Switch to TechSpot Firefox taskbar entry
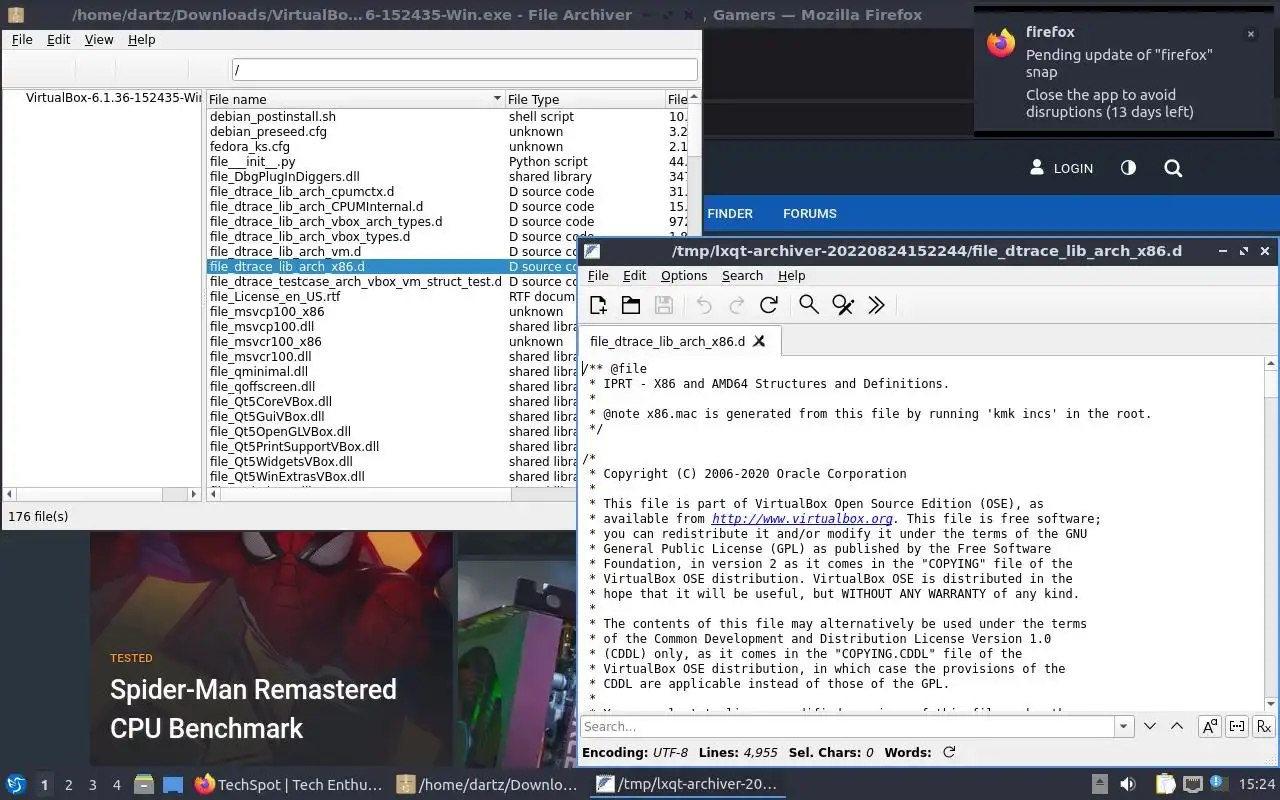This screenshot has width=1280, height=800. pyautogui.click(x=289, y=785)
